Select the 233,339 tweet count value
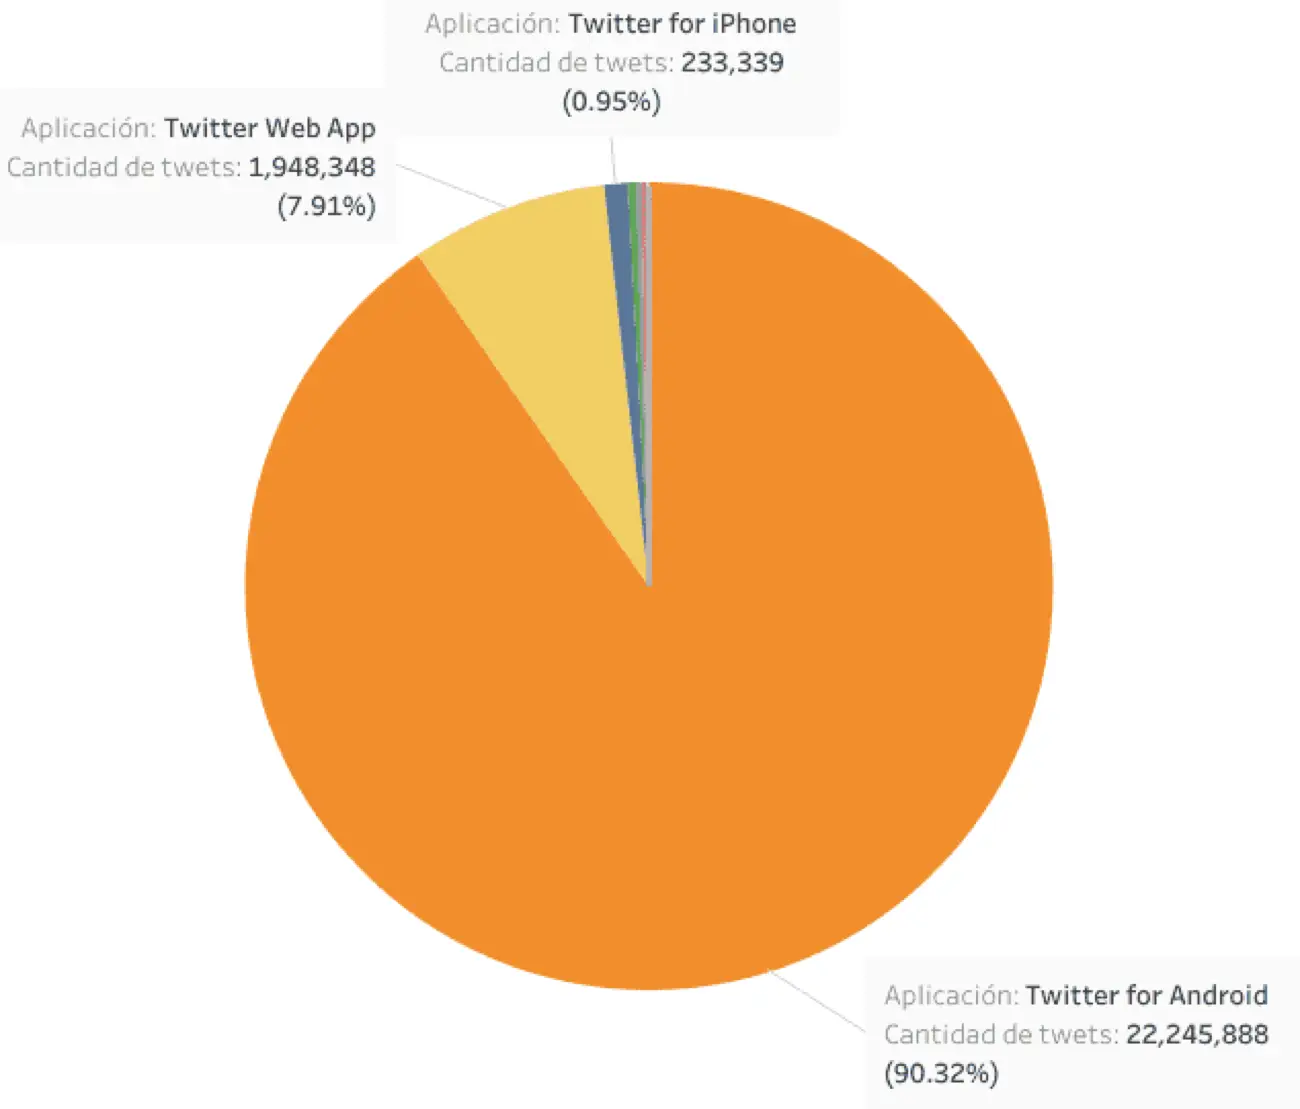The height and width of the screenshot is (1109, 1300). pos(732,62)
